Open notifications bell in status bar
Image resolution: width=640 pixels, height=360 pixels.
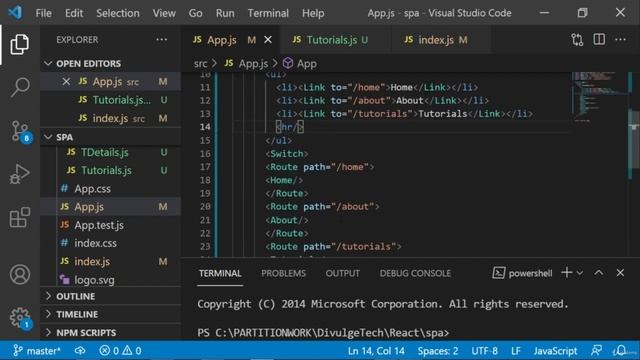click(x=621, y=351)
